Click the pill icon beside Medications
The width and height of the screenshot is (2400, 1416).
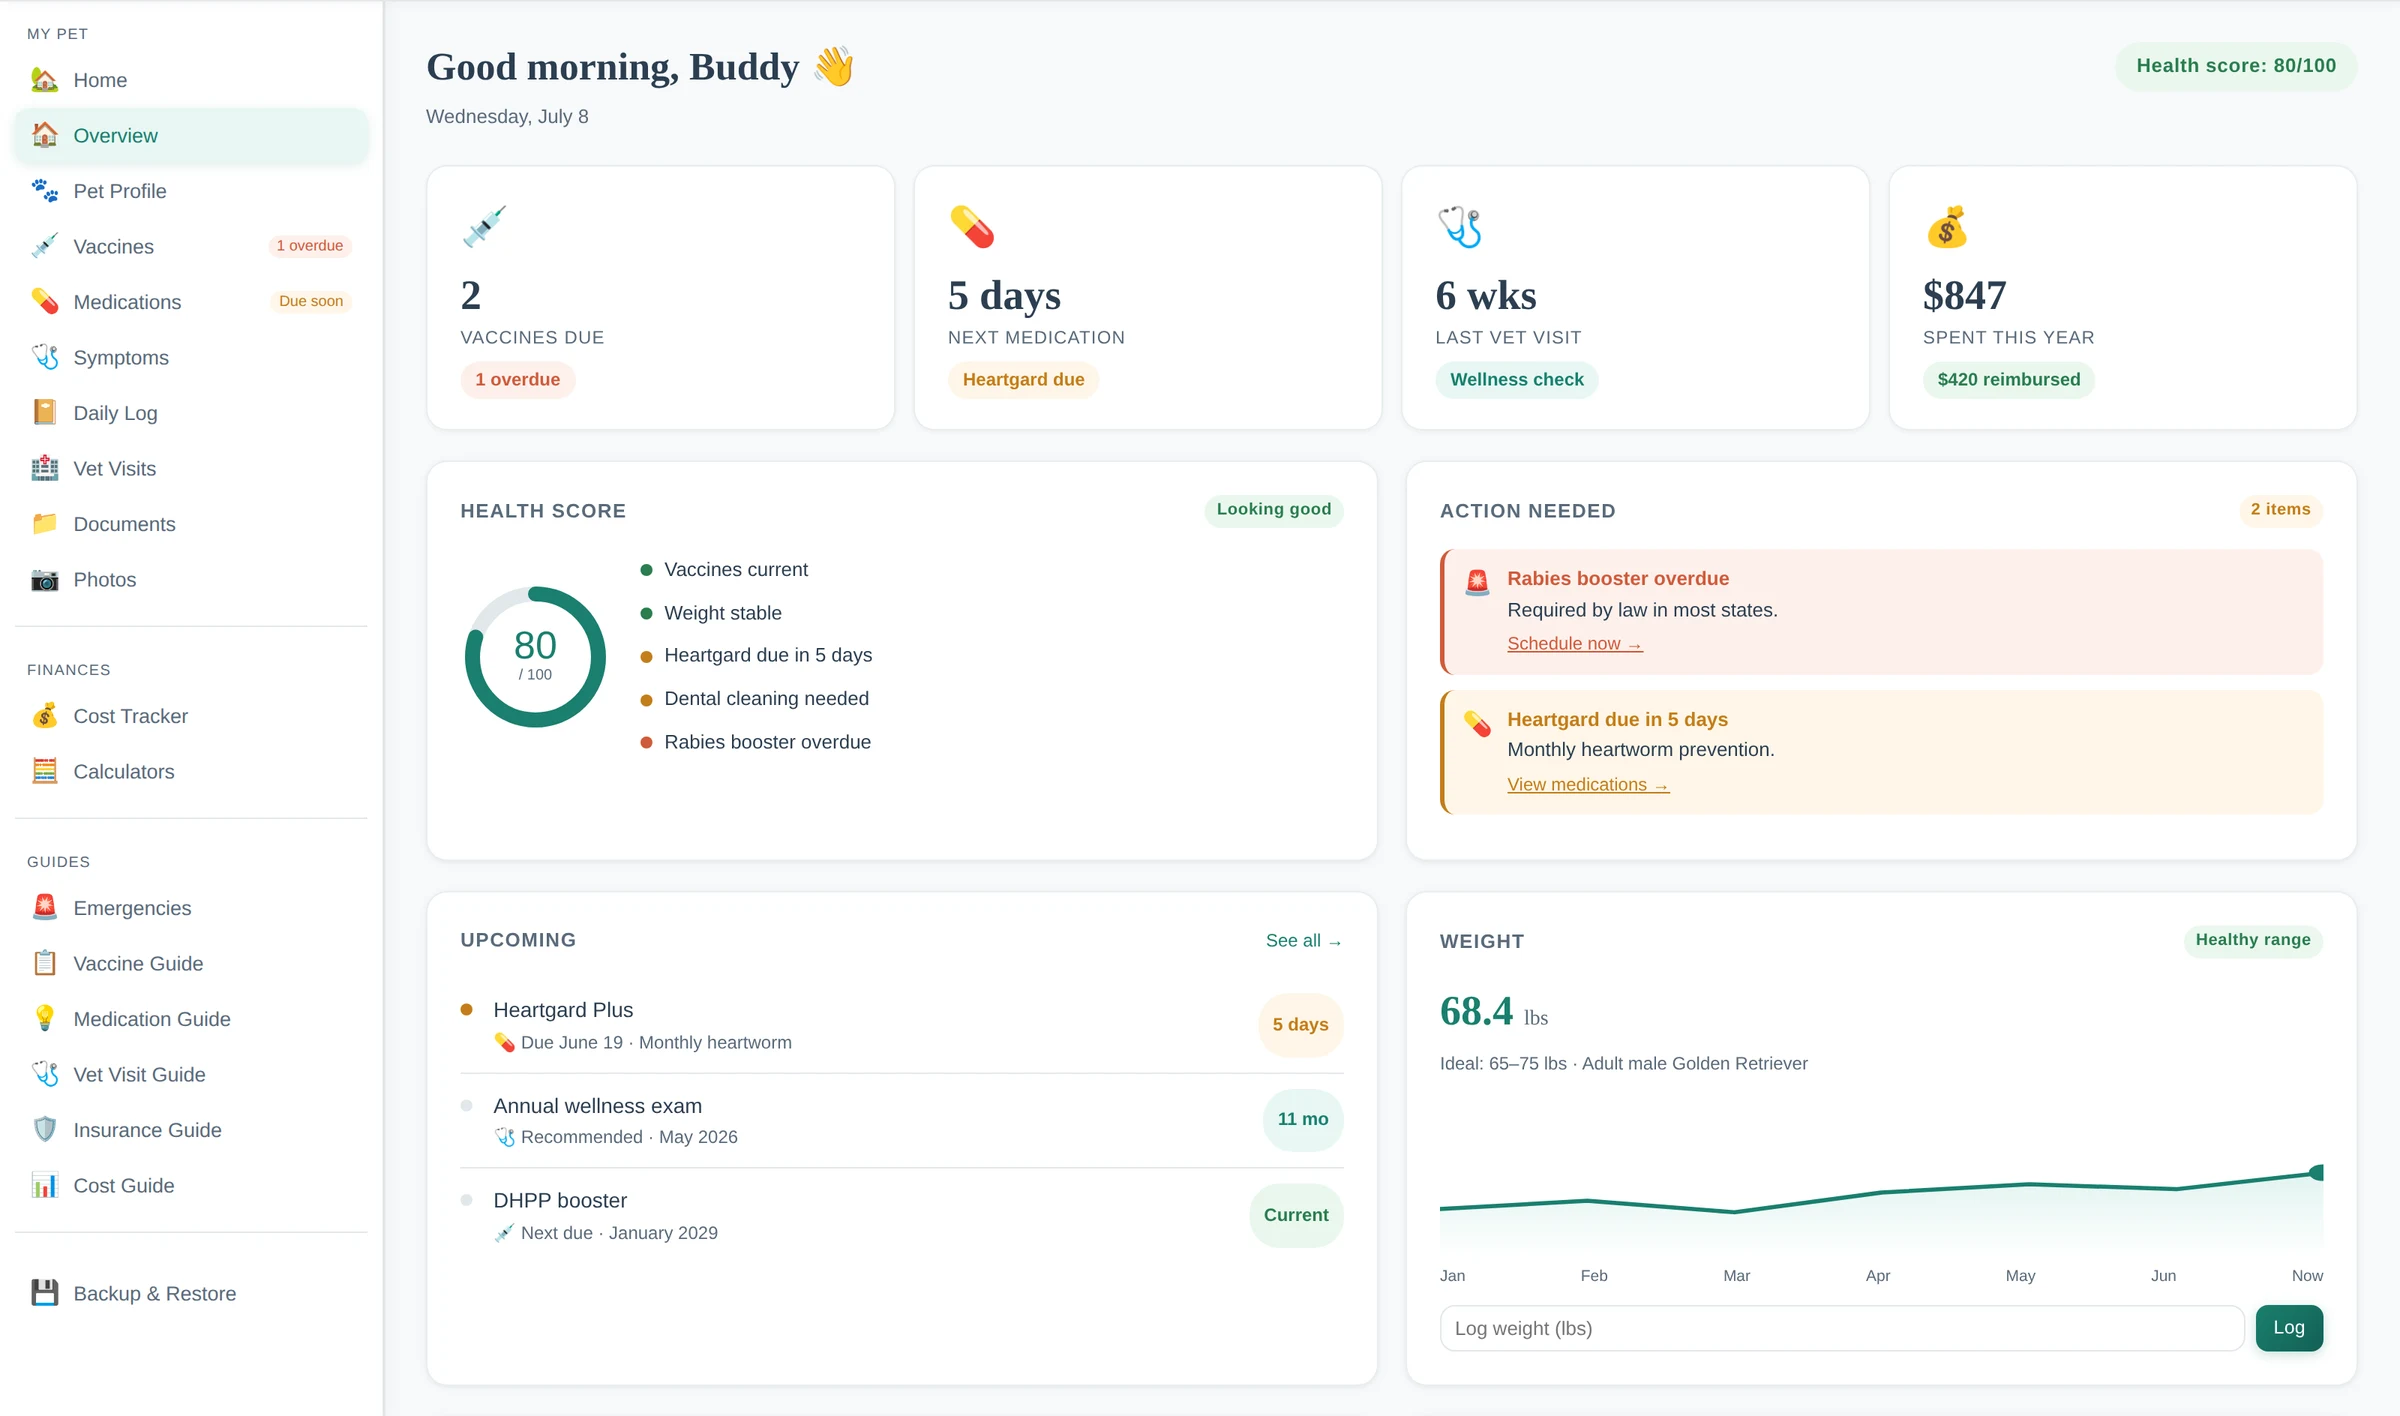[44, 302]
